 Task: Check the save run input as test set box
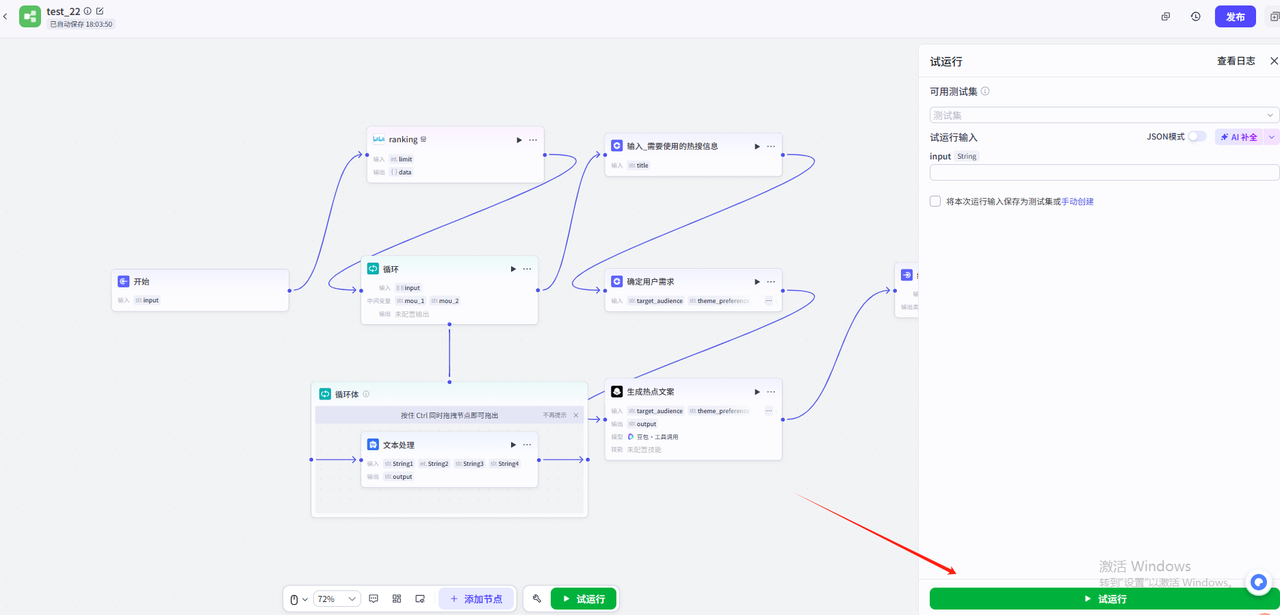[935, 201]
